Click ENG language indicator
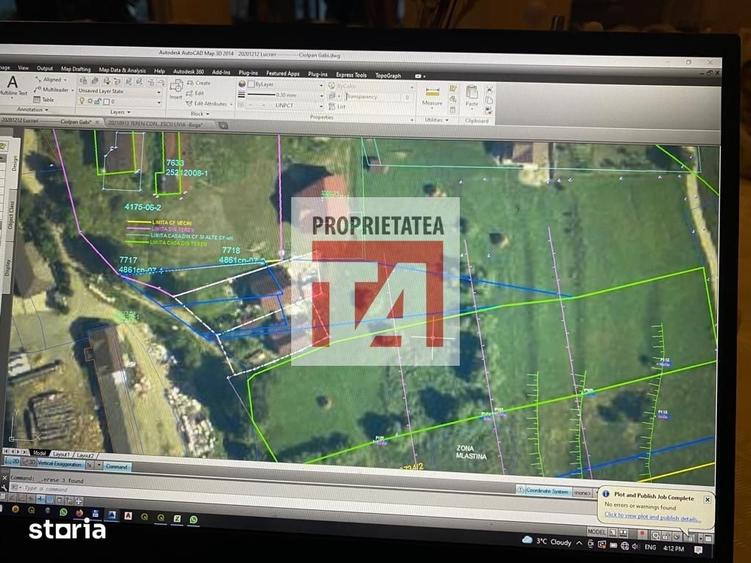The width and height of the screenshot is (751, 563). (650, 547)
